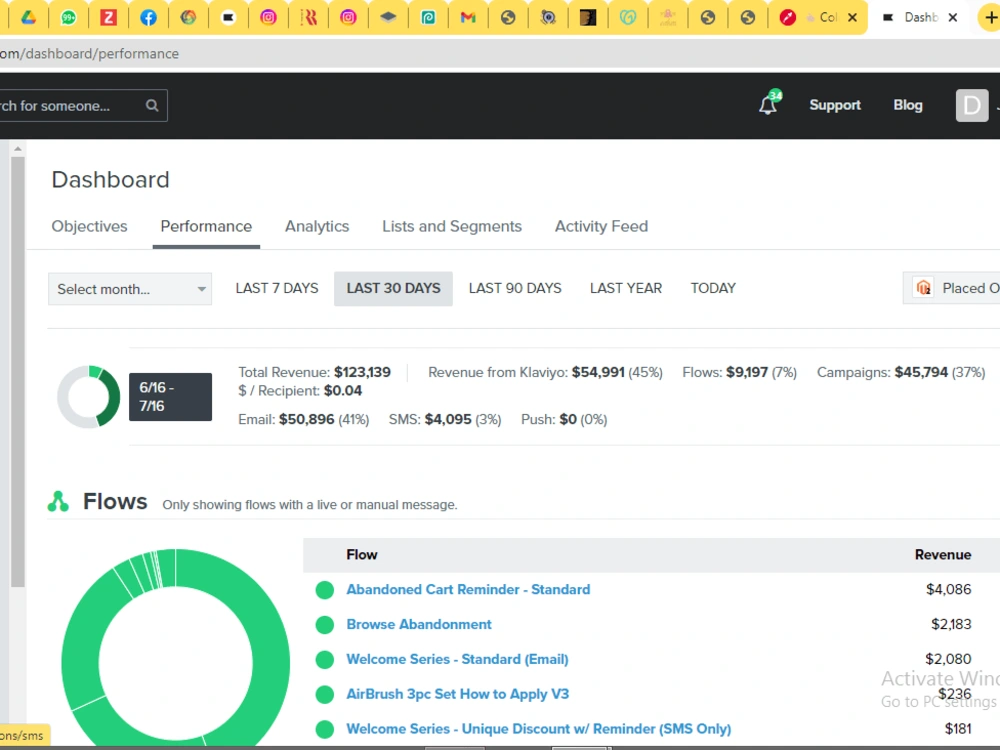Click the green dot beside Welcome Series Email
This screenshot has height=750, width=1000.
[x=325, y=659]
